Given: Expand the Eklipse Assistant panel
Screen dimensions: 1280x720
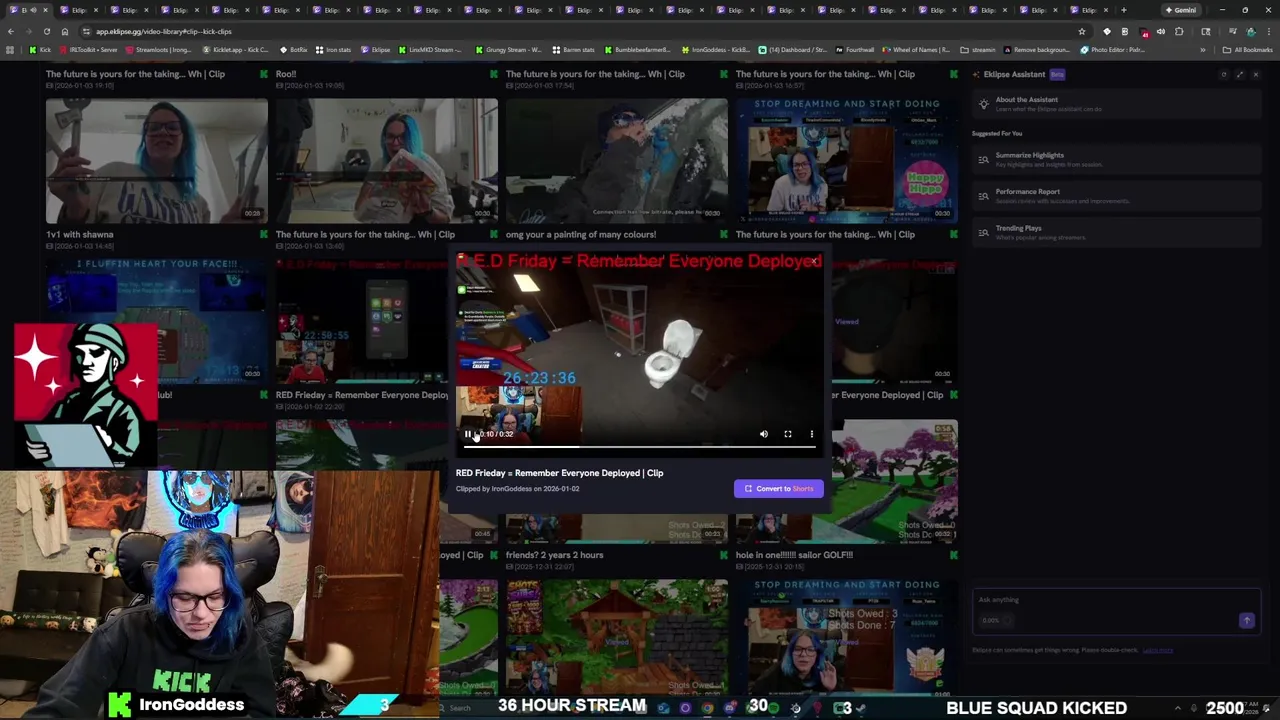Looking at the screenshot, I should [x=1240, y=74].
